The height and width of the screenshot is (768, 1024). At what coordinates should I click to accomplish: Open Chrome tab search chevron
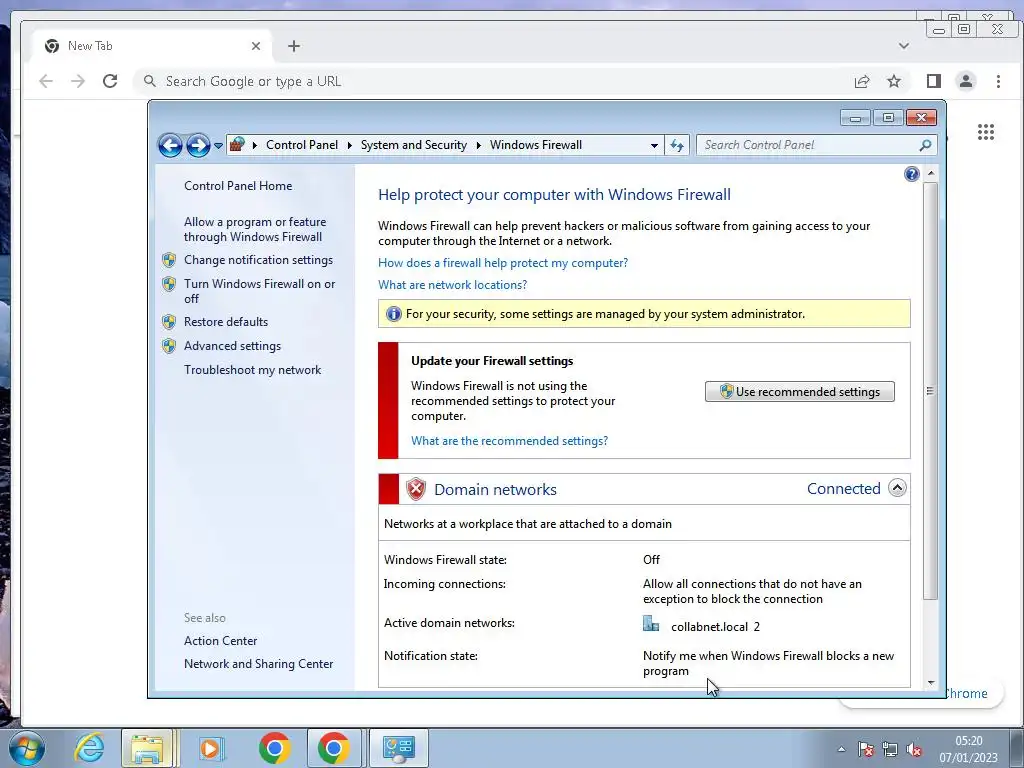pyautogui.click(x=904, y=46)
